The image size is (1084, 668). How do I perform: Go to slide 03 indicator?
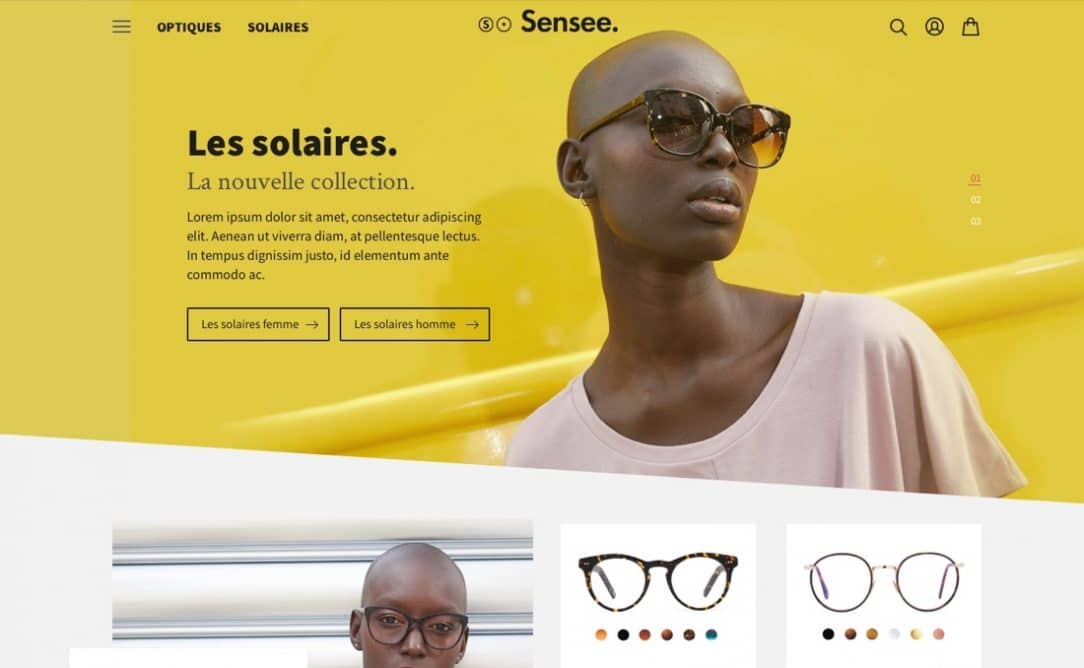tap(975, 221)
